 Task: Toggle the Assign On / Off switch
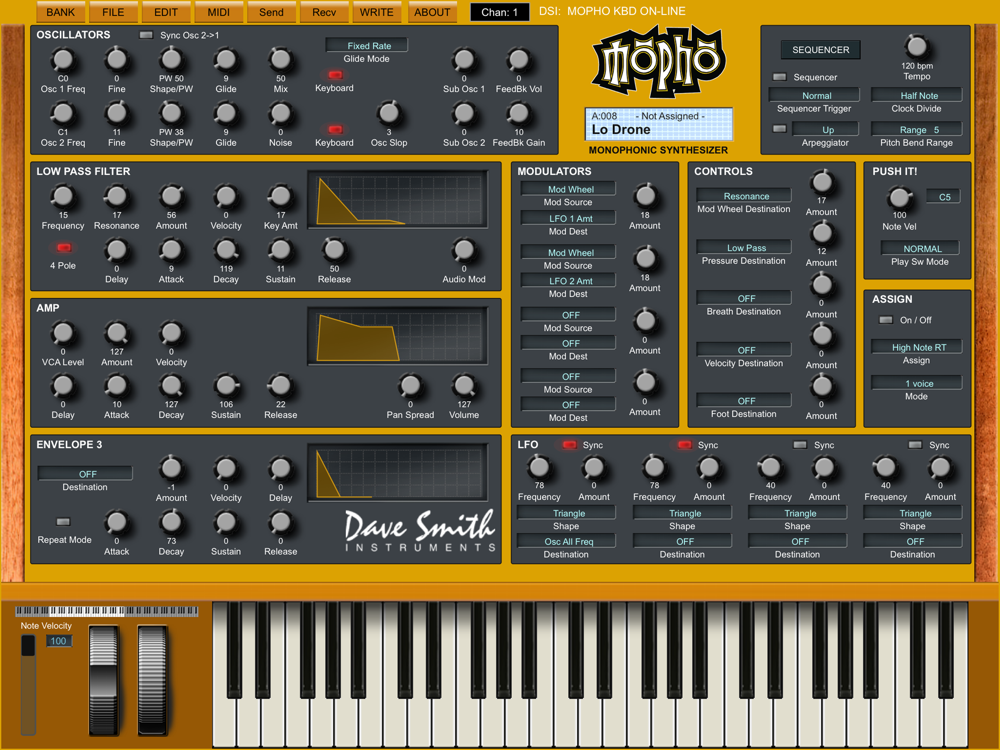[x=886, y=320]
